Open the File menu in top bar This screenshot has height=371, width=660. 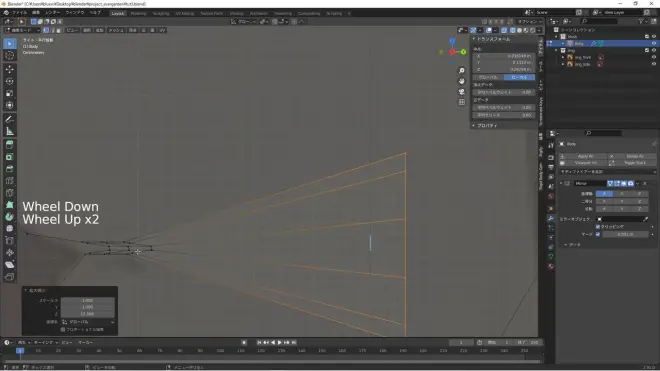19,13
